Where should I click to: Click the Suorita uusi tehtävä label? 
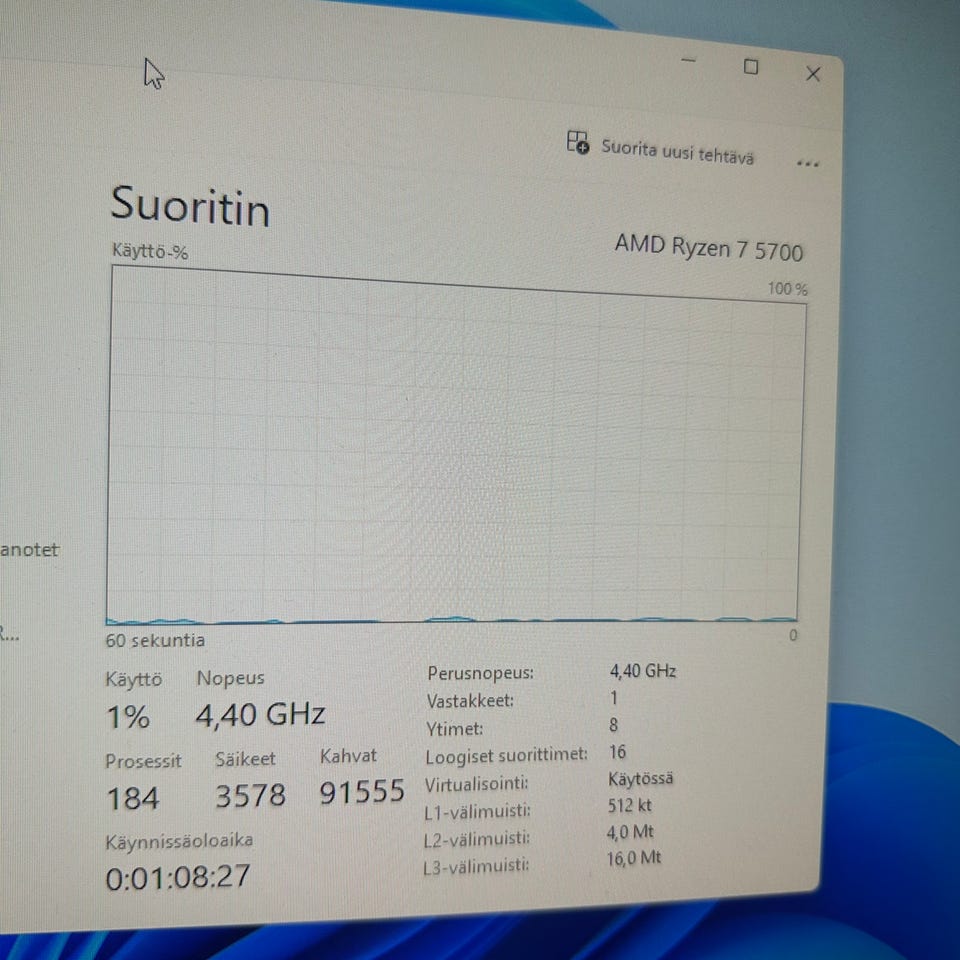click(x=677, y=152)
